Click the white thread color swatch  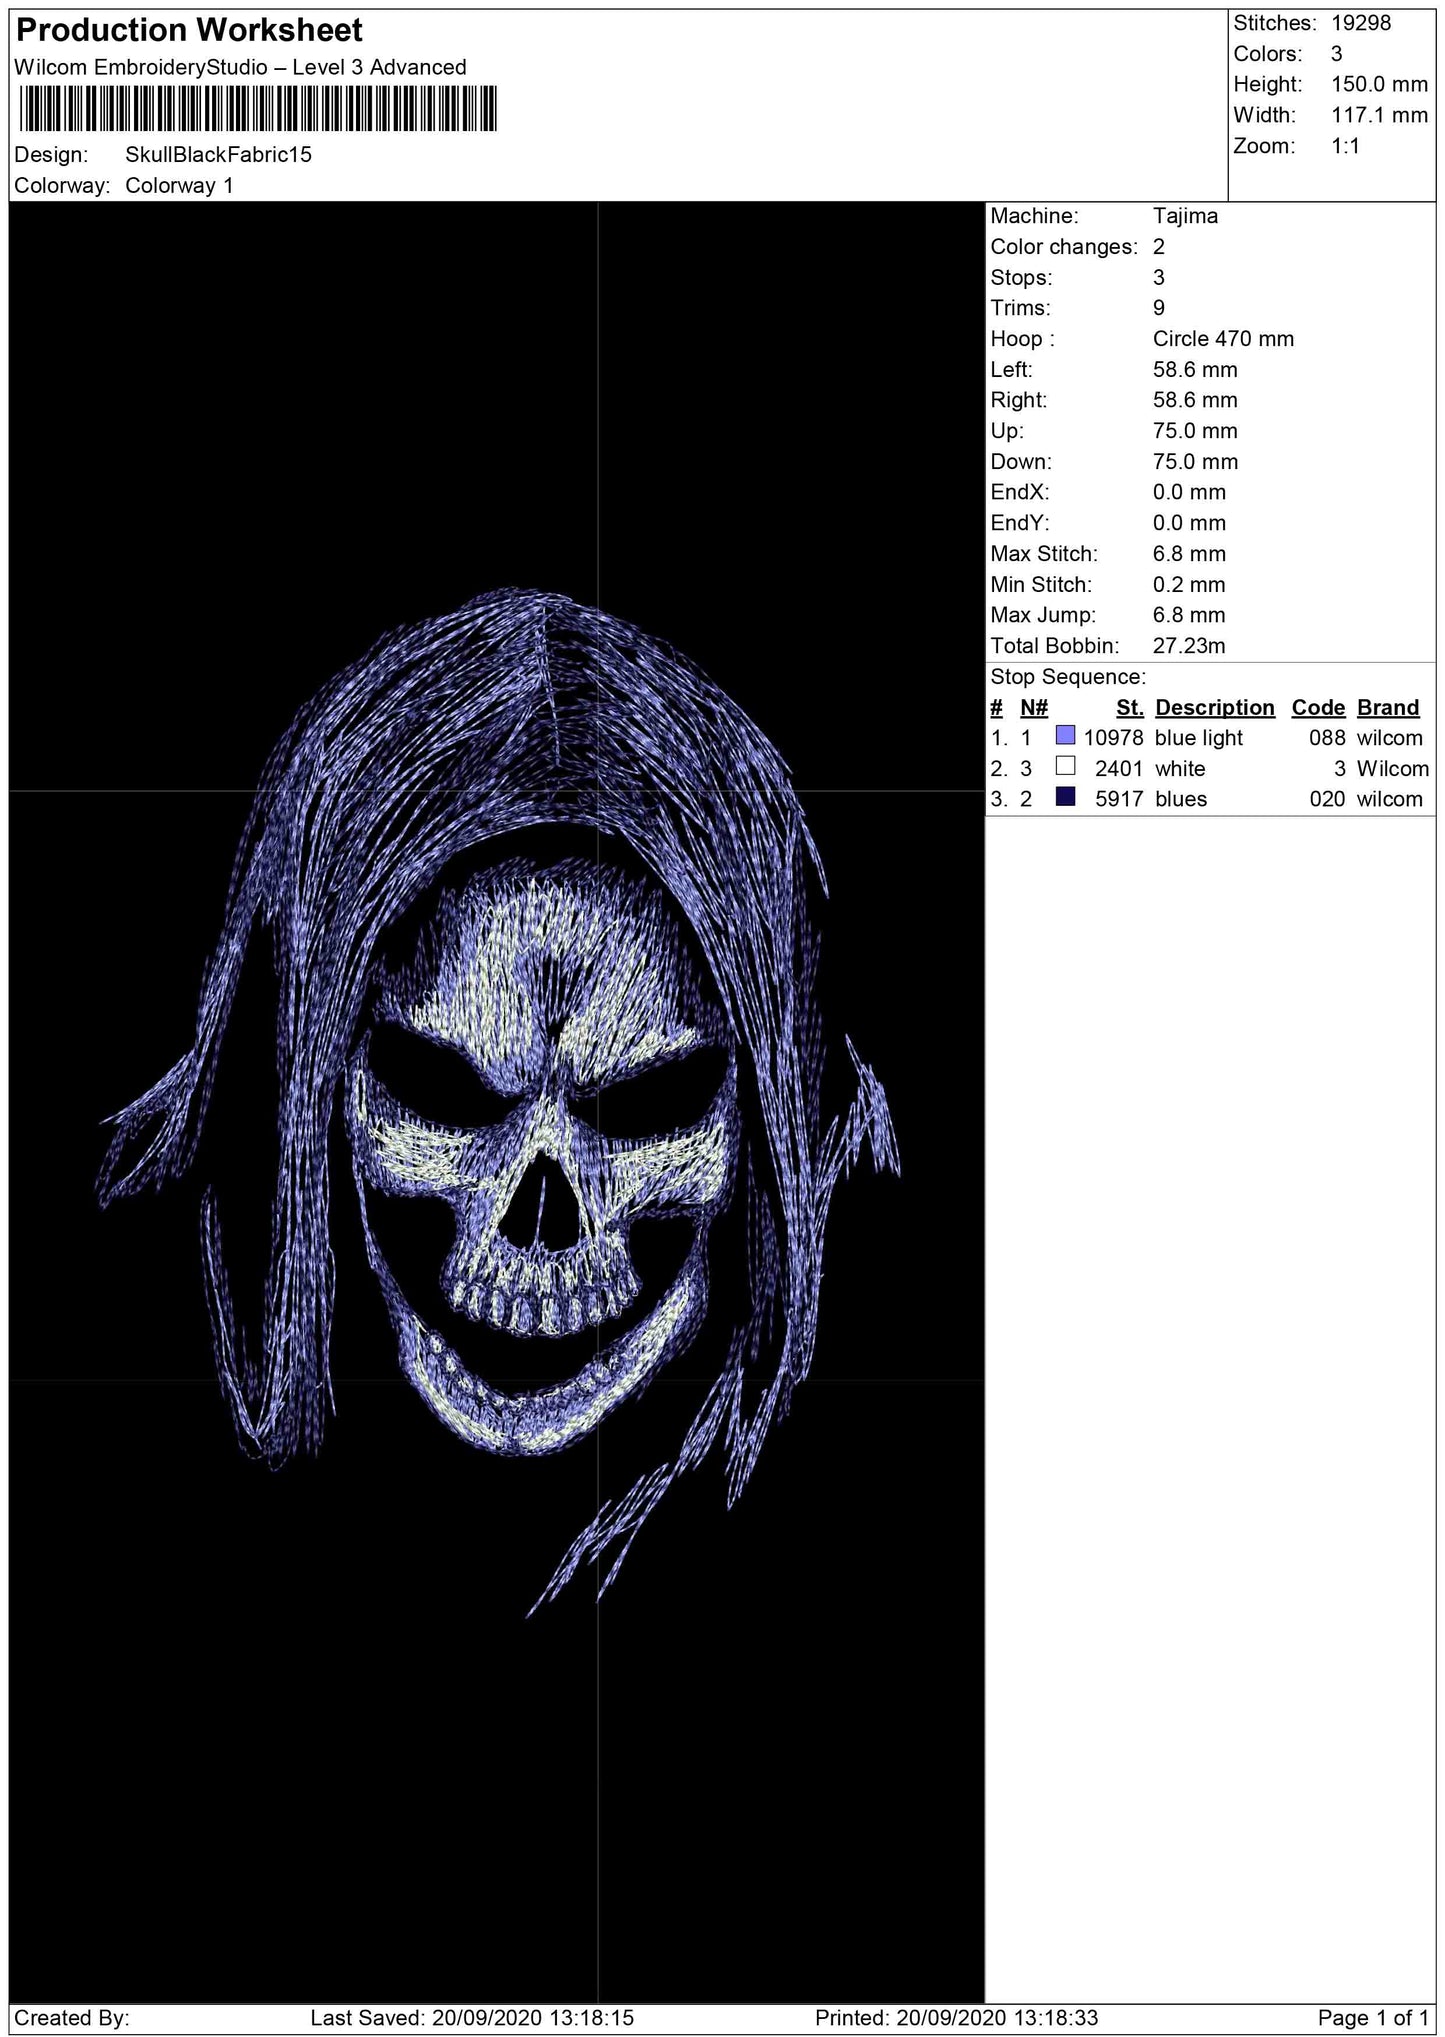point(1065,767)
